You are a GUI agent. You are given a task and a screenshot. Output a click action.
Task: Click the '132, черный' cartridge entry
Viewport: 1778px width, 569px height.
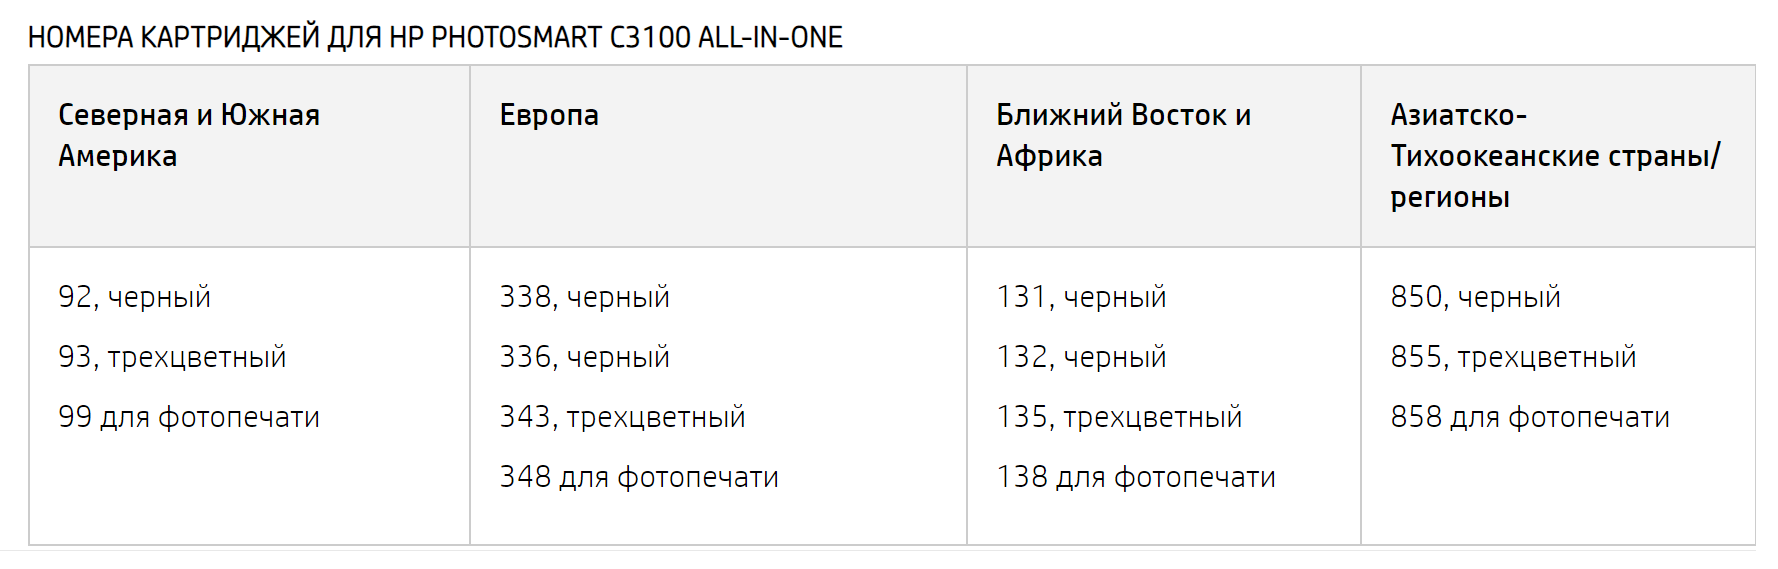[x=1081, y=357]
